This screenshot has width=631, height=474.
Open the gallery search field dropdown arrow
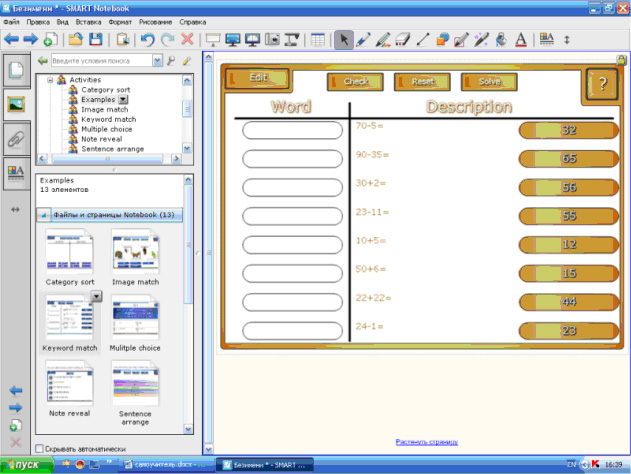pyautogui.click(x=157, y=60)
